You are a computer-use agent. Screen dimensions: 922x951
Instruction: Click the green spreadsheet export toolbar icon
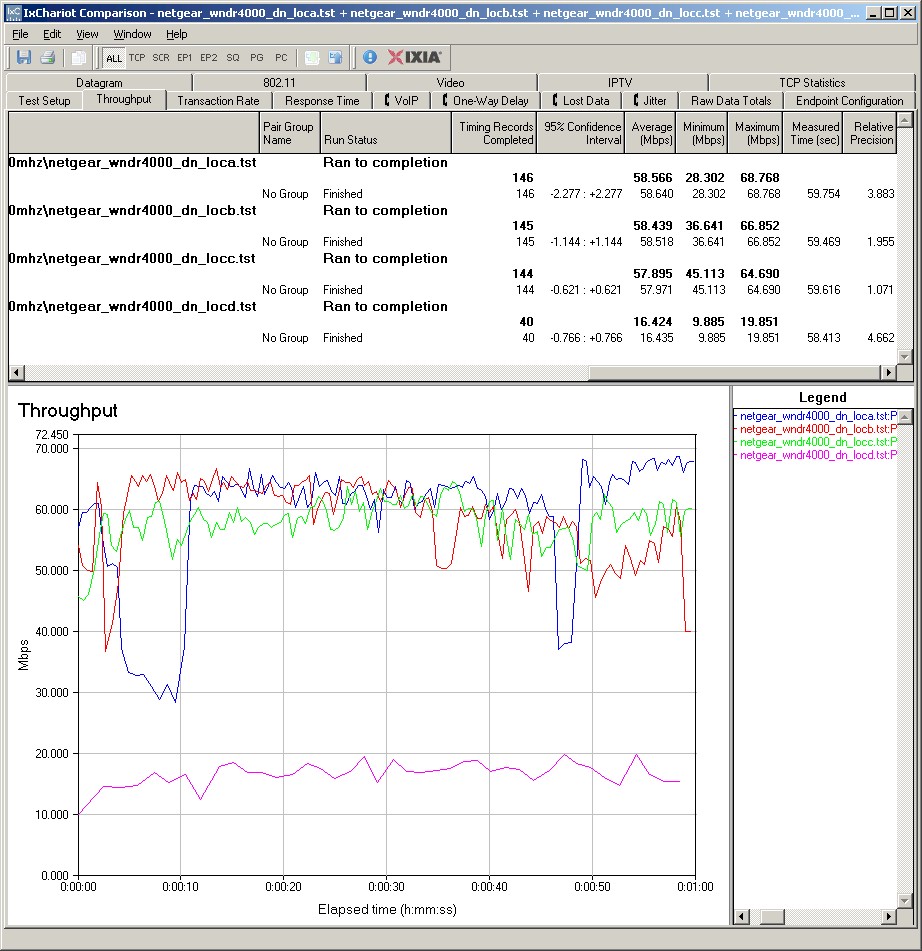[312, 58]
